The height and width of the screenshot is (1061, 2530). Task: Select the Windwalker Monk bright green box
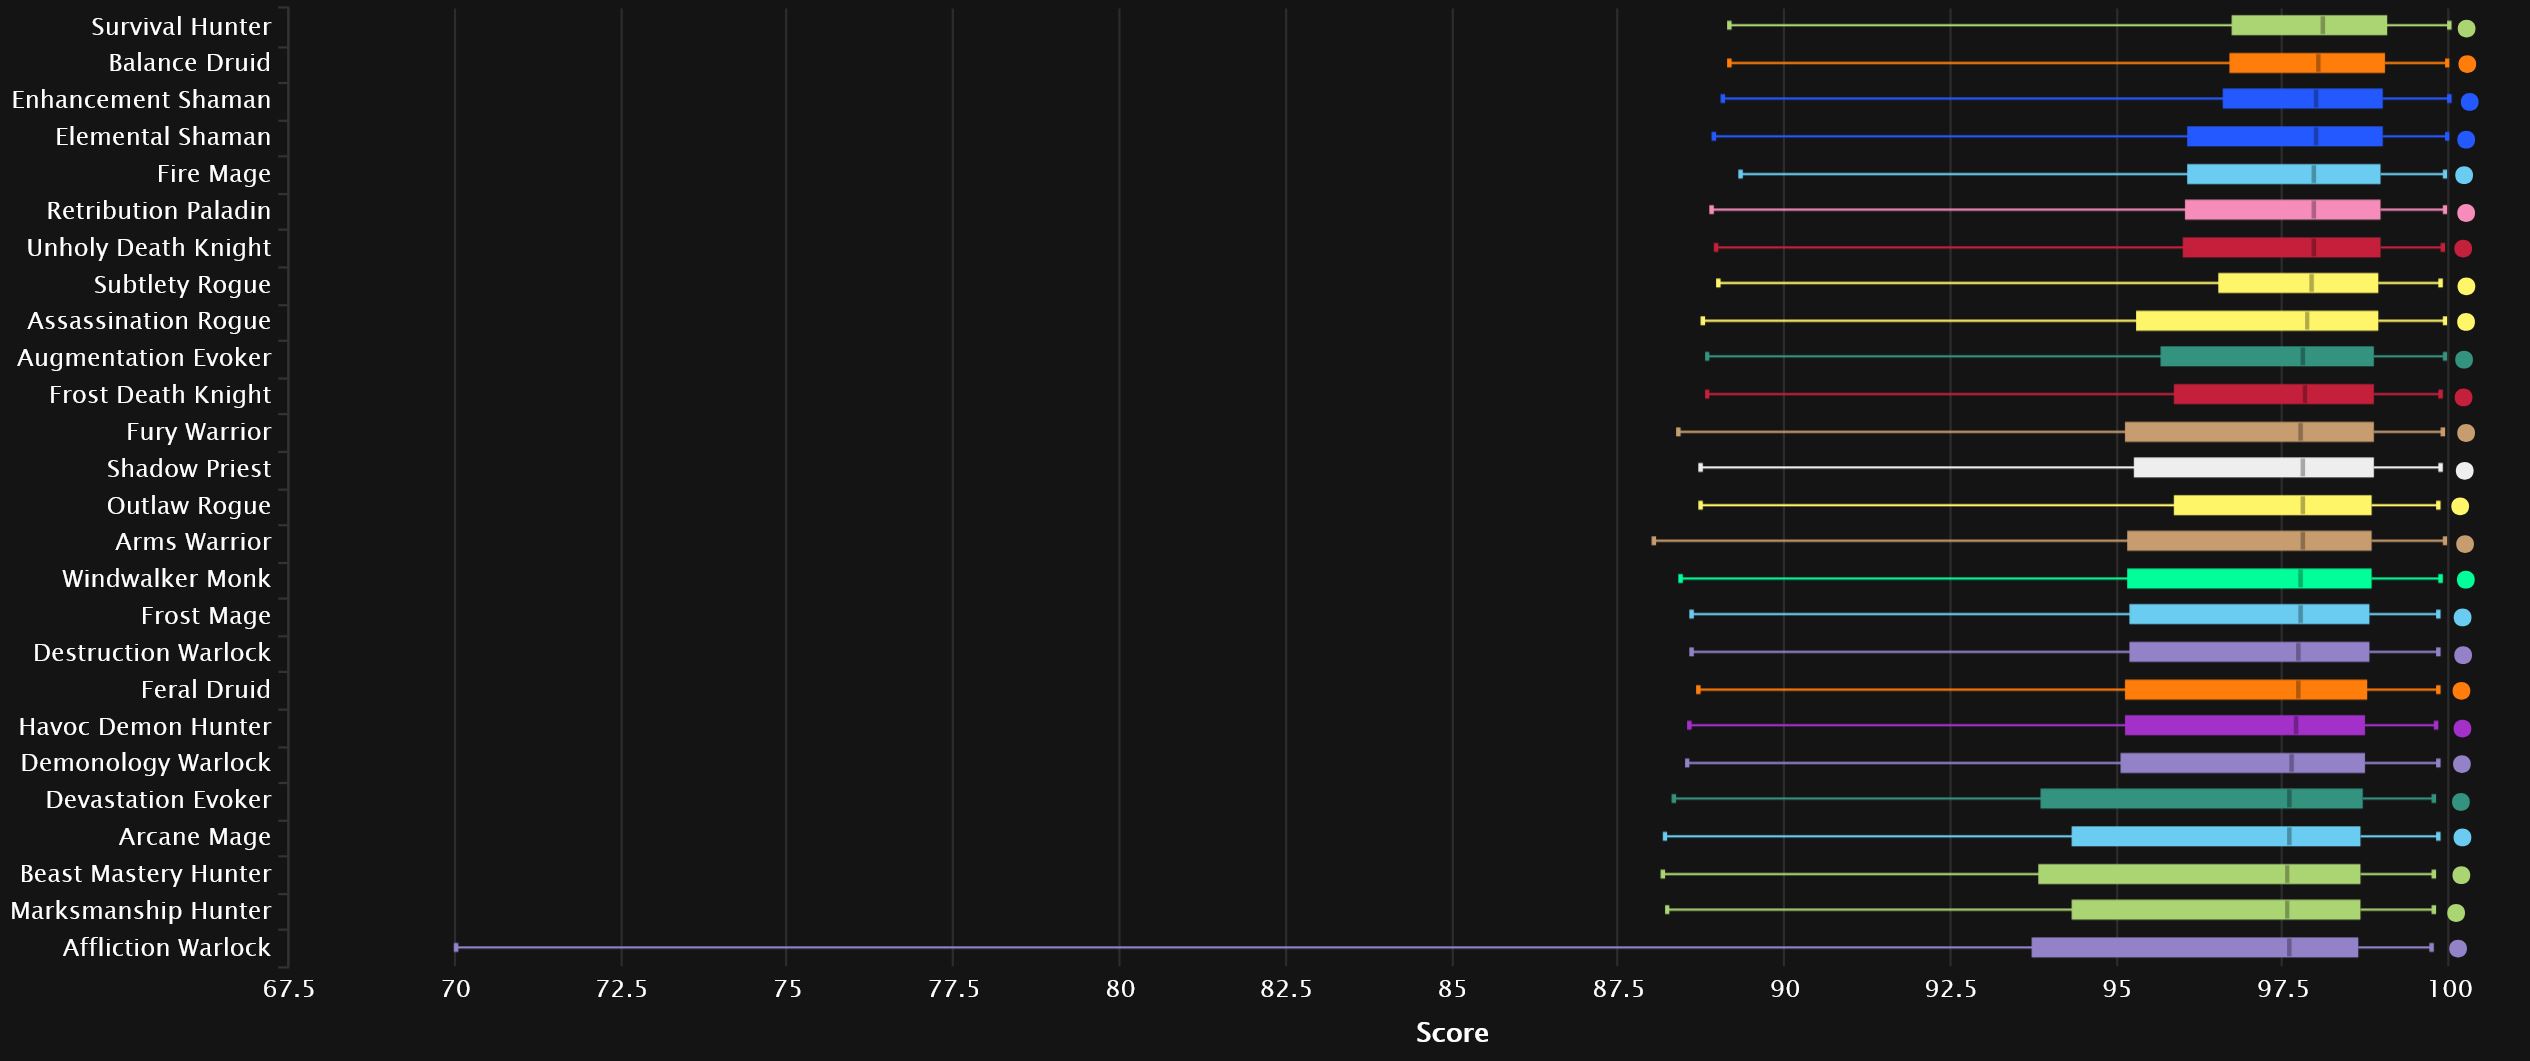pos(2250,578)
